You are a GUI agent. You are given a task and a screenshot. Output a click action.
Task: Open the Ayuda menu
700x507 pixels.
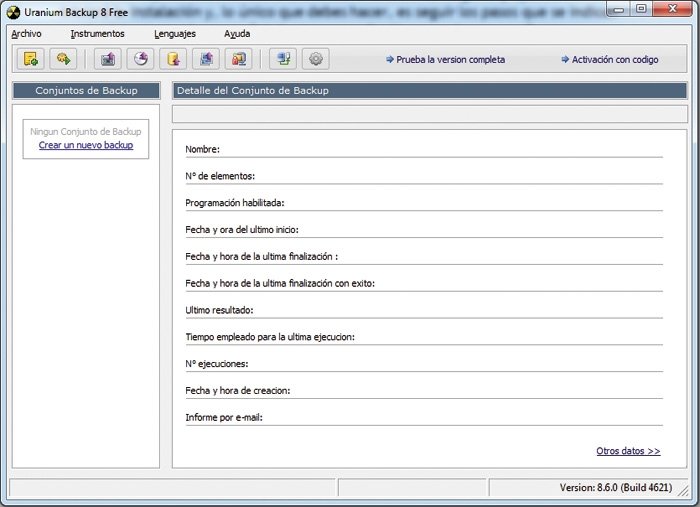tap(237, 34)
